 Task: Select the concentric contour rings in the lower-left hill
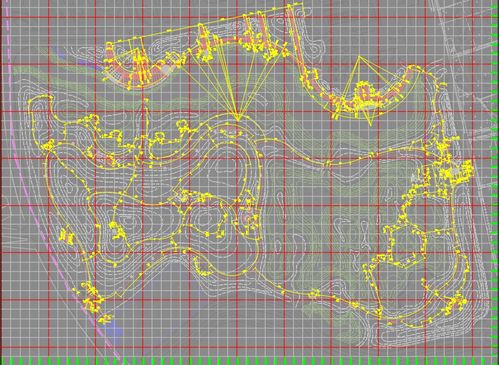125,222
